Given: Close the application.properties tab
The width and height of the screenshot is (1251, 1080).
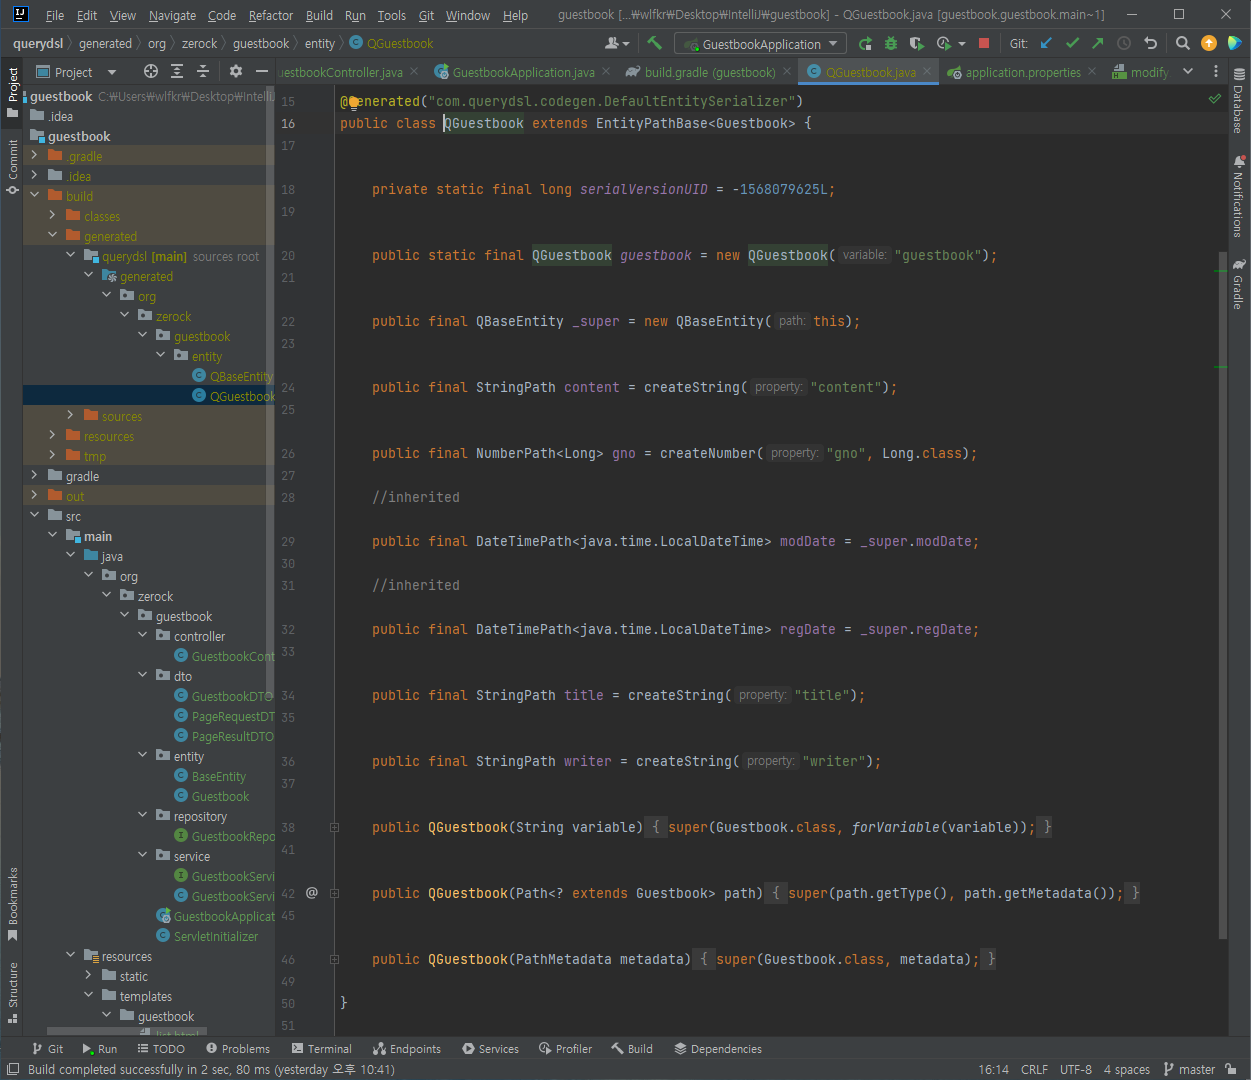Looking at the screenshot, I should pos(1092,72).
